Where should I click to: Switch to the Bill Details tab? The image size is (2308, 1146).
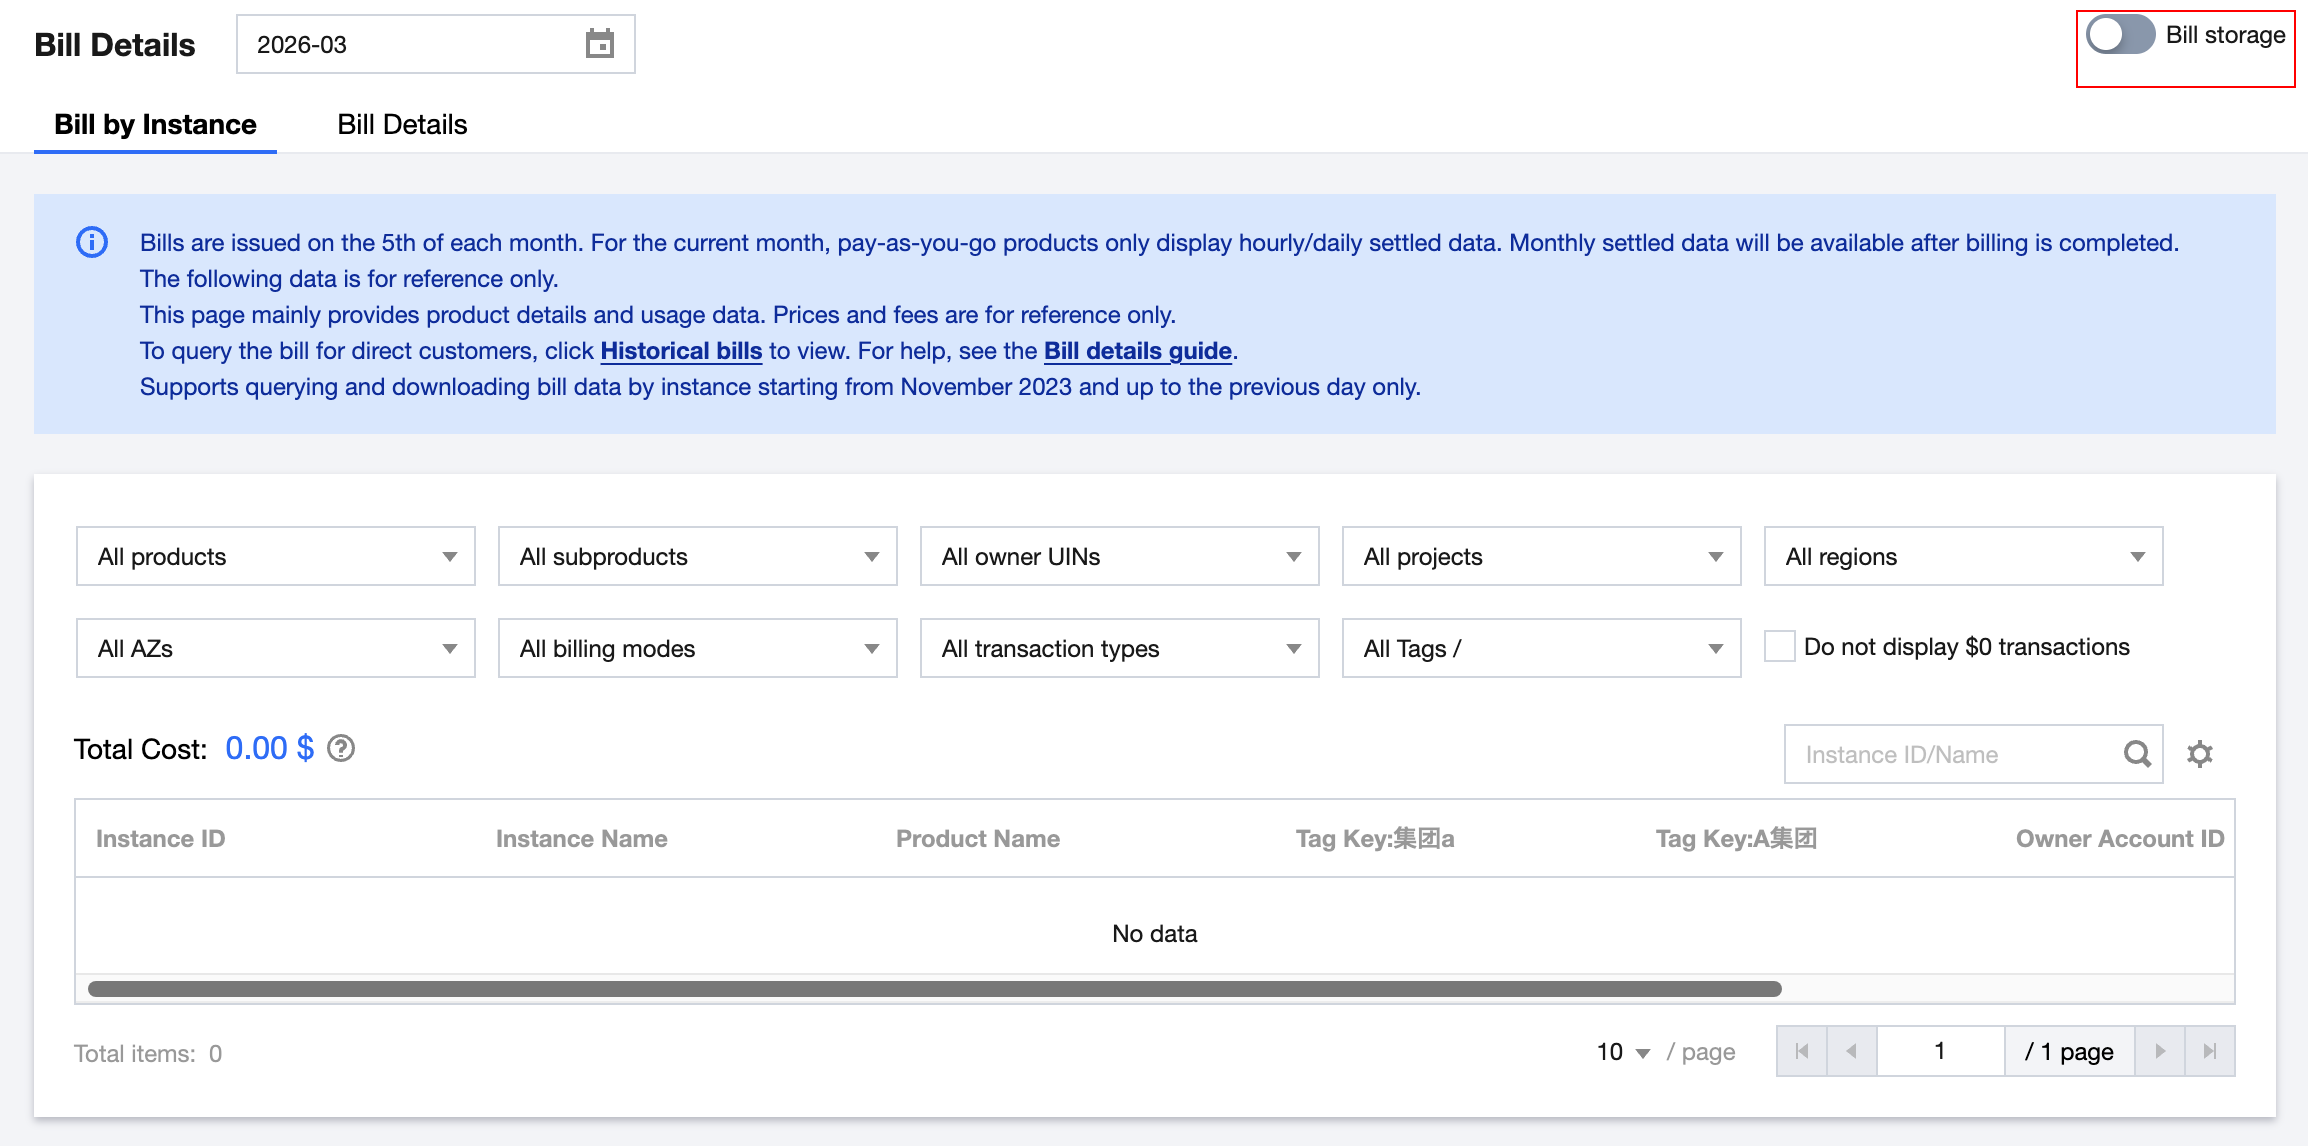click(x=402, y=125)
